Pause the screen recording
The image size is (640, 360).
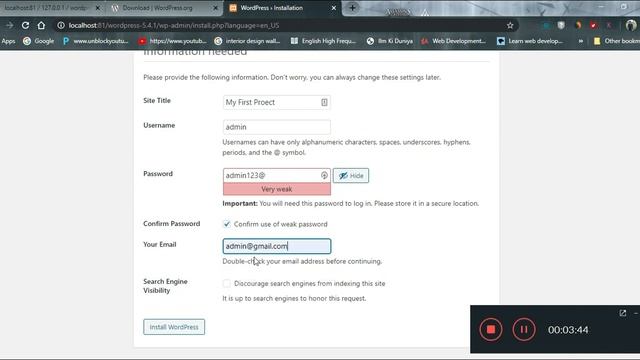(524, 329)
